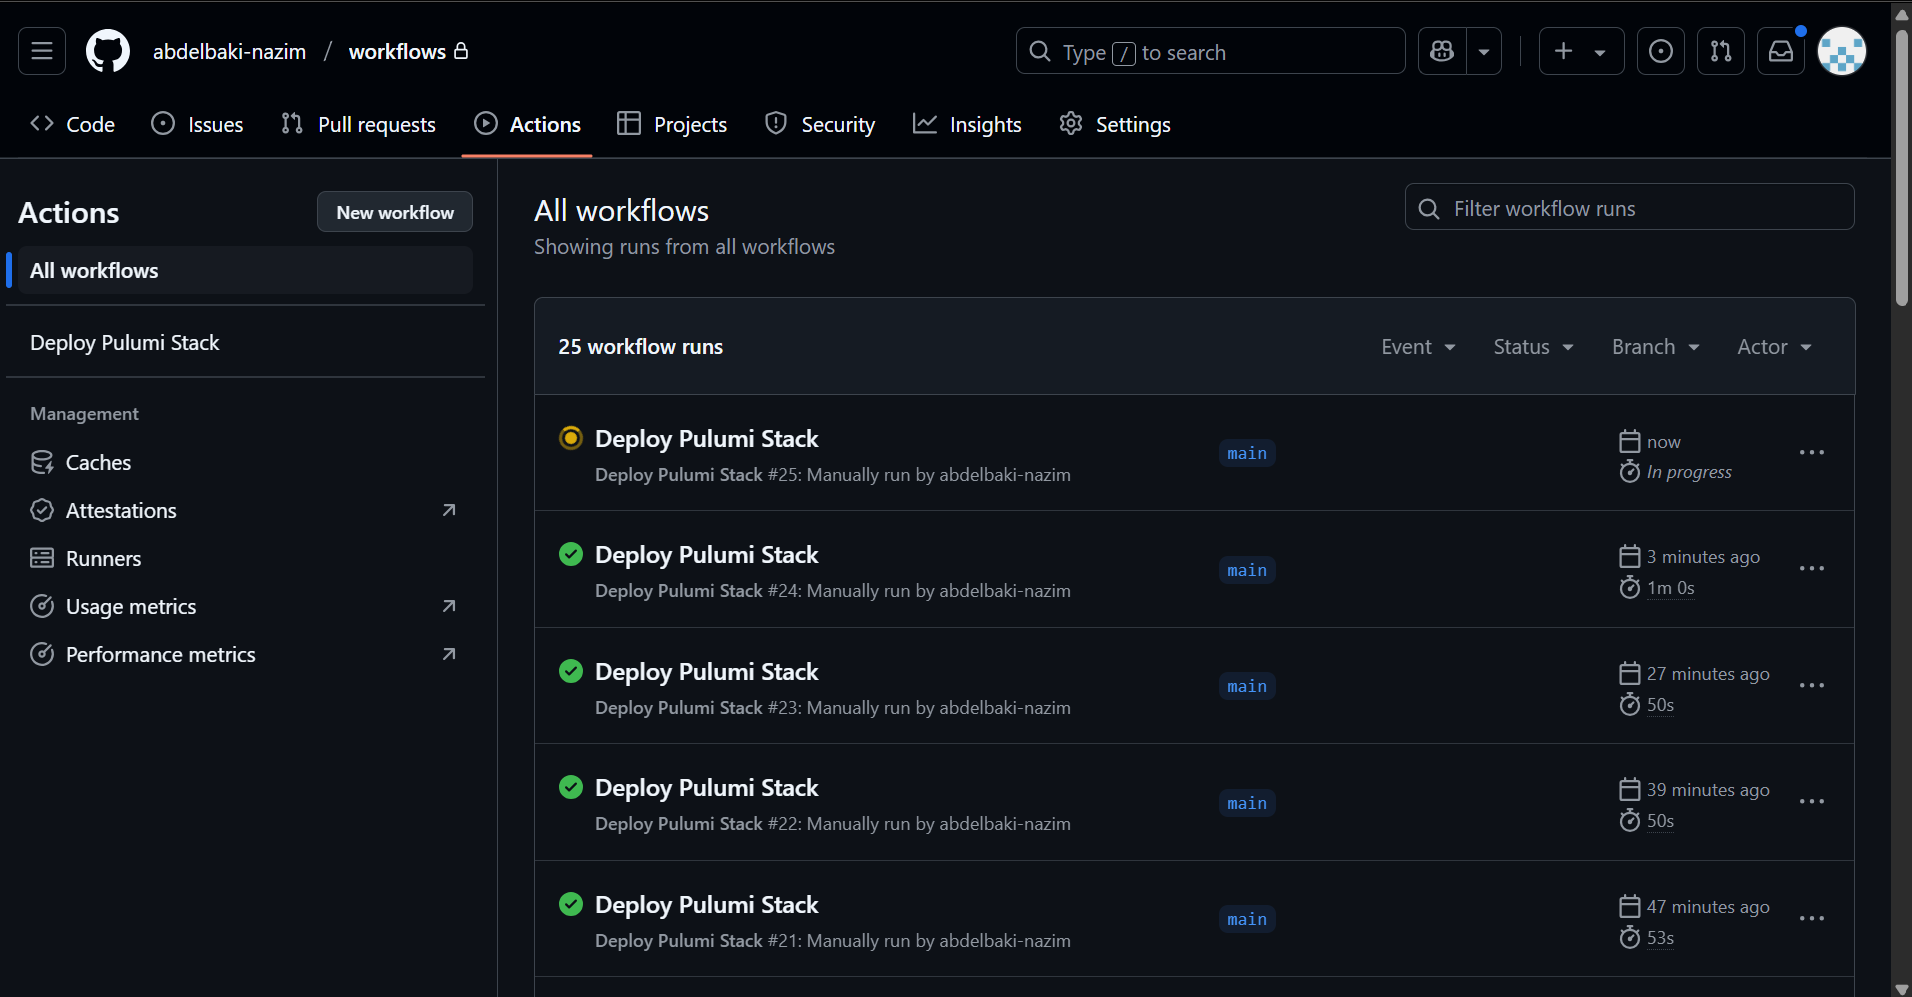Click the "In progress" duration text
Image resolution: width=1912 pixels, height=997 pixels.
(x=1689, y=472)
